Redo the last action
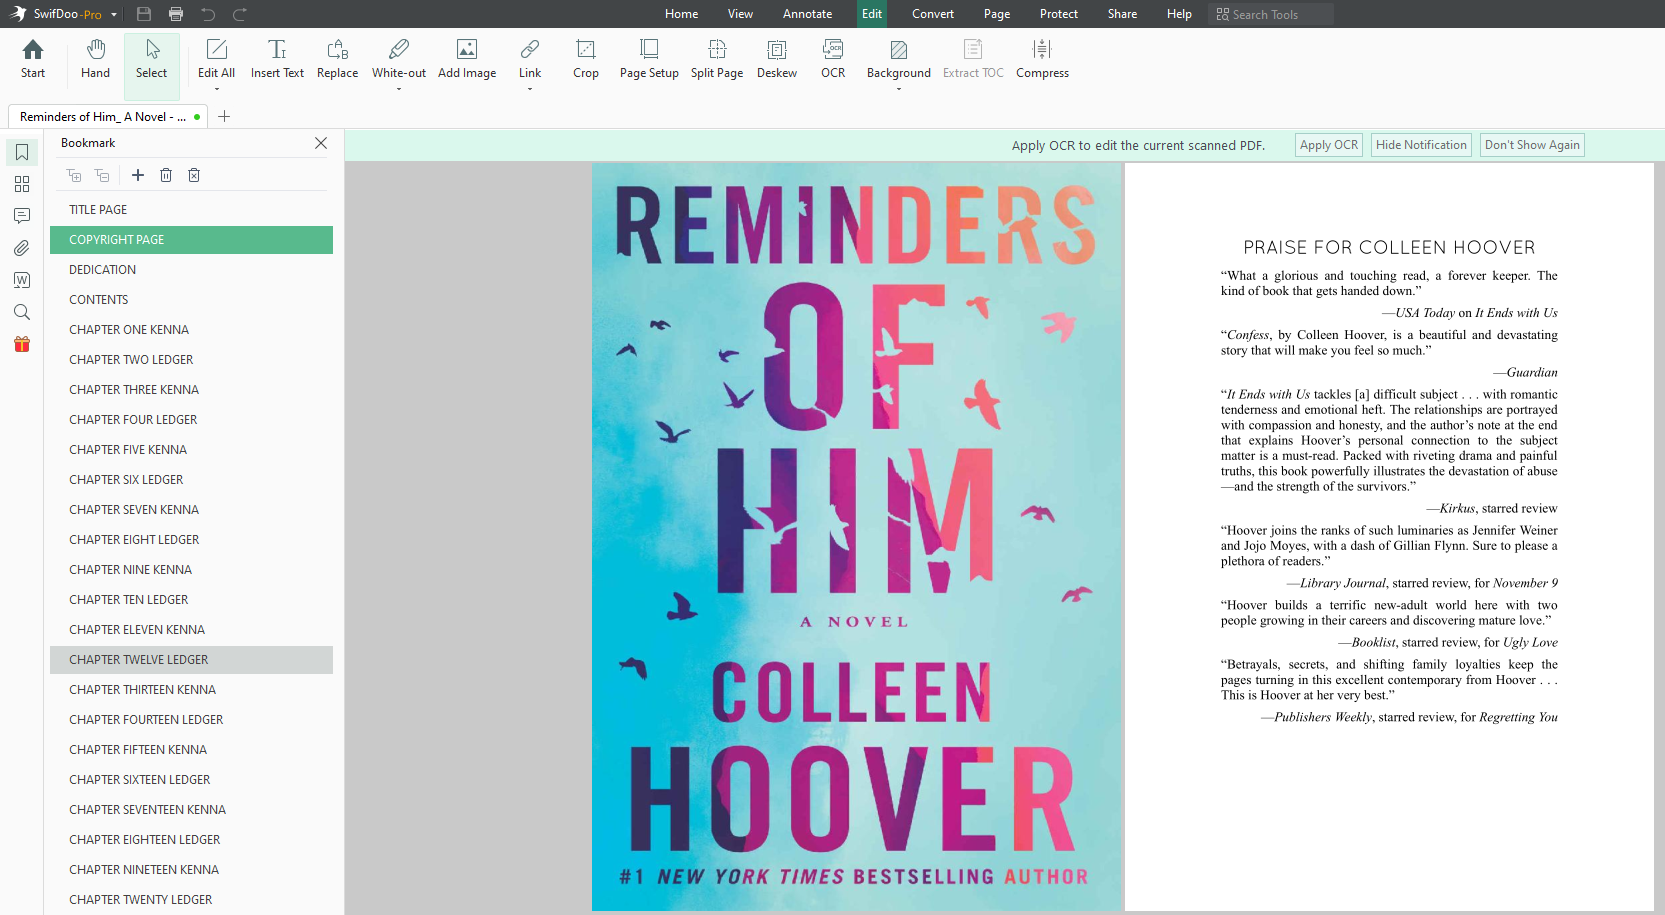 tap(240, 14)
